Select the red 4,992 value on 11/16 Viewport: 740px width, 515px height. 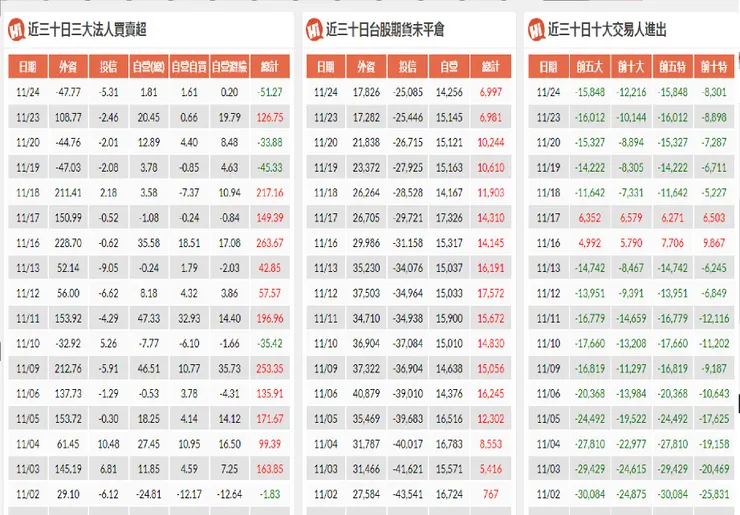(590, 243)
